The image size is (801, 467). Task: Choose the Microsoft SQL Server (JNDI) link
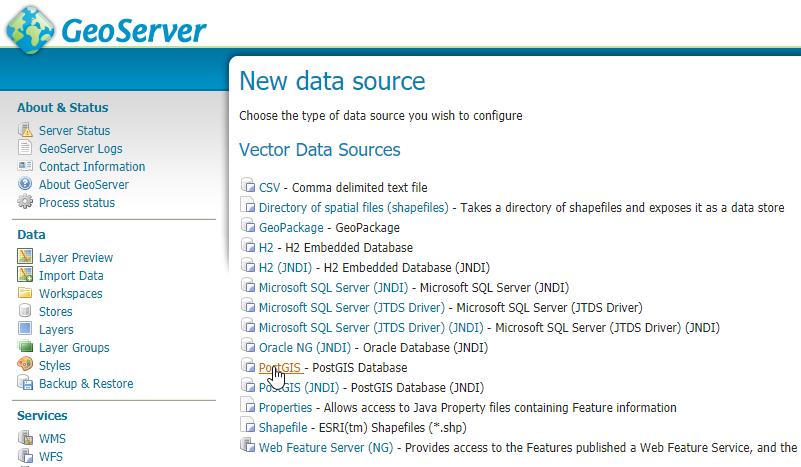click(334, 288)
